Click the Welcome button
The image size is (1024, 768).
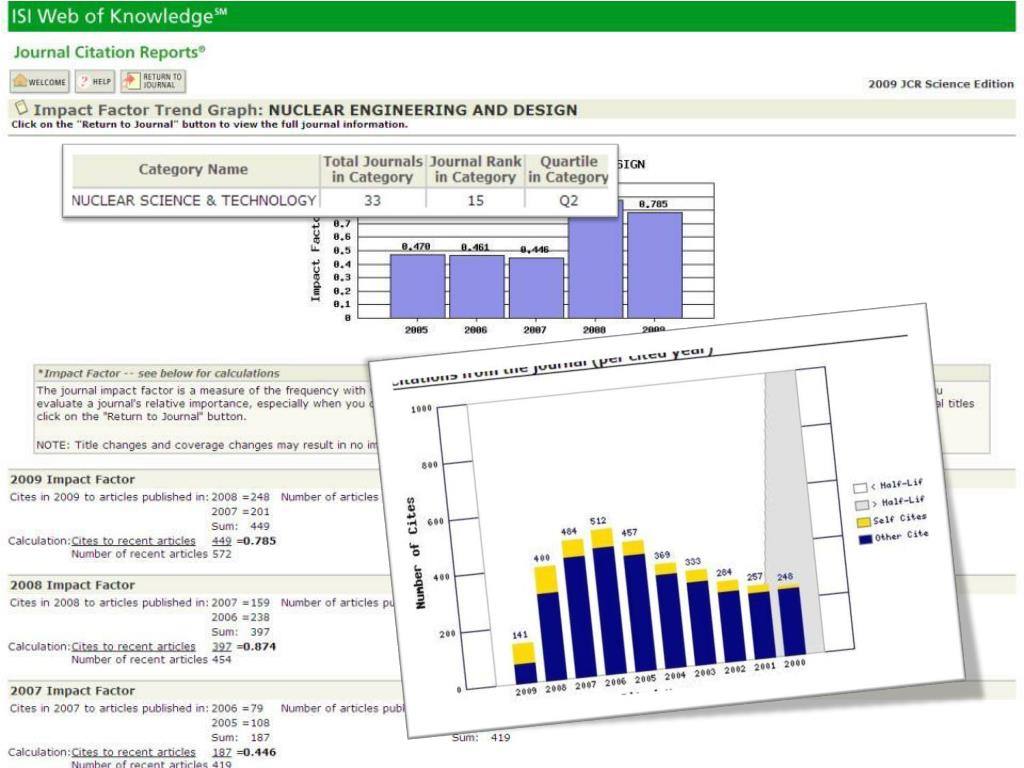click(39, 82)
